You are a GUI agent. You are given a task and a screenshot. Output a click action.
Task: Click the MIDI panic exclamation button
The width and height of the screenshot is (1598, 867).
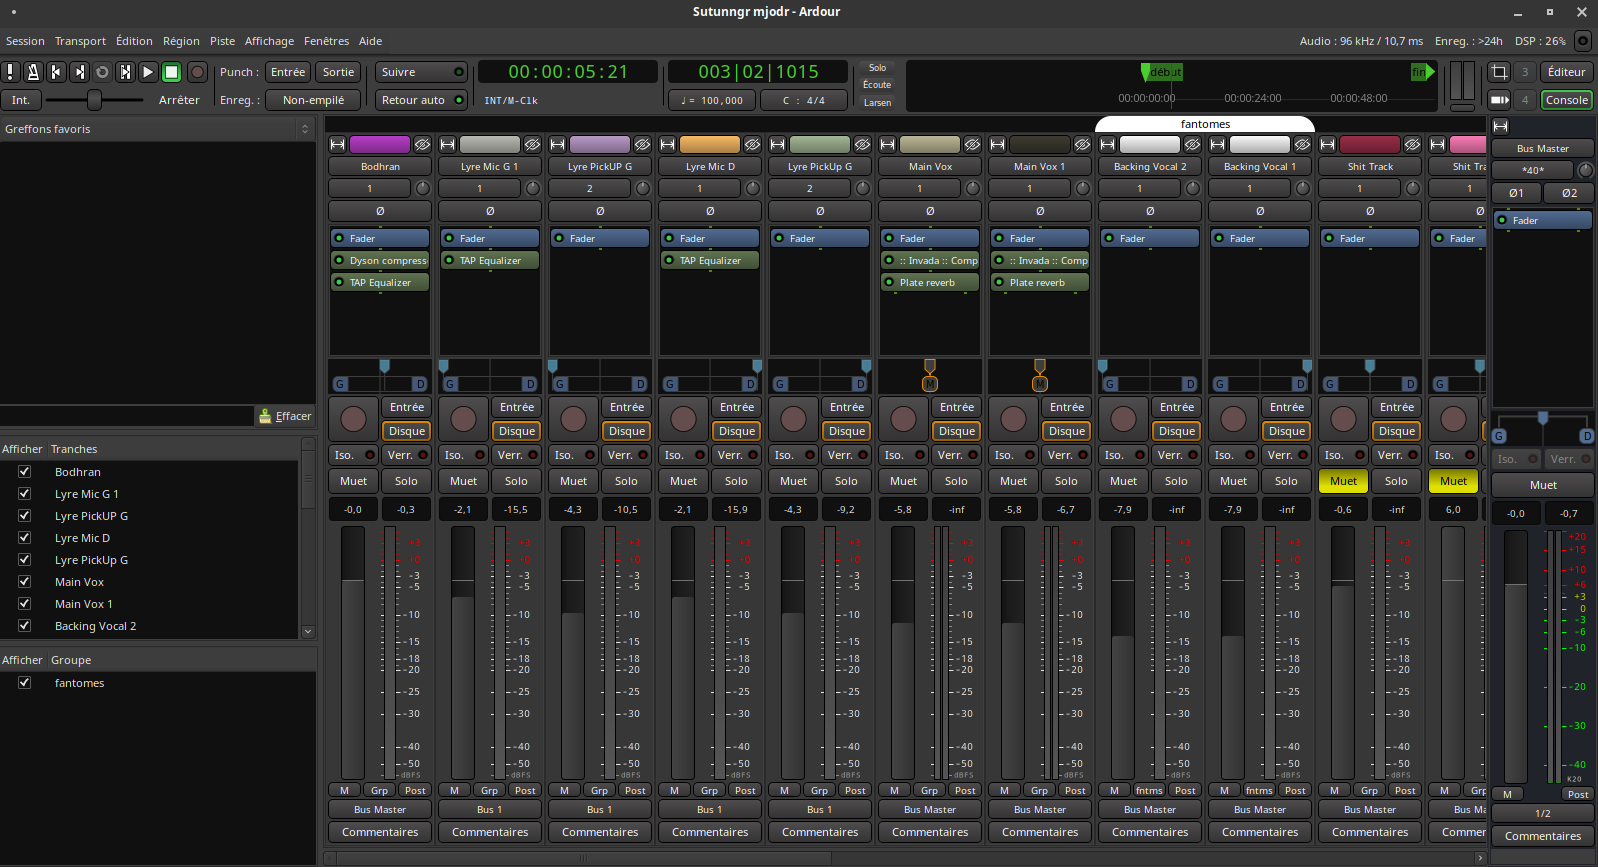10,72
